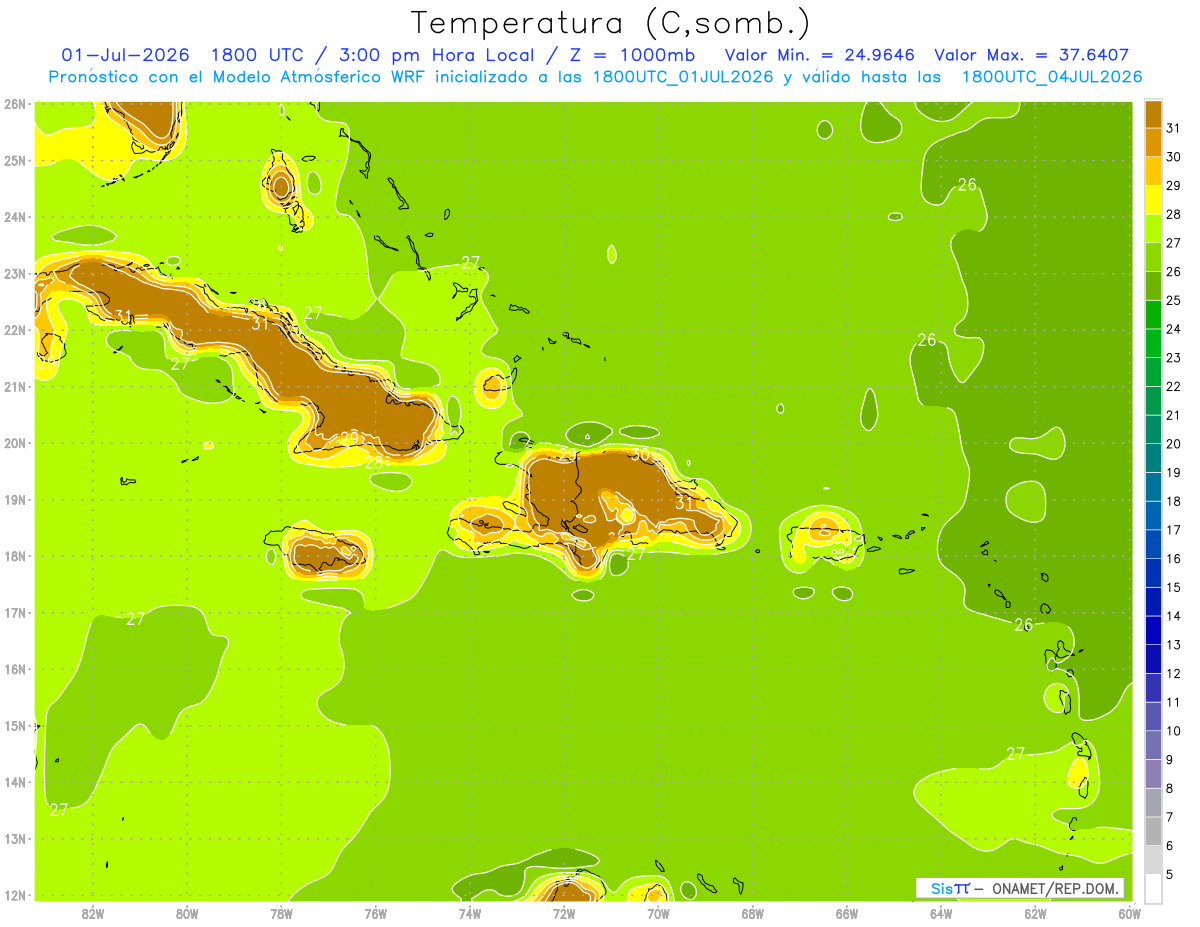The width and height of the screenshot is (1200, 927).
Task: Click the "Temperatura (C,somb.)" map title
Action: [611, 23]
